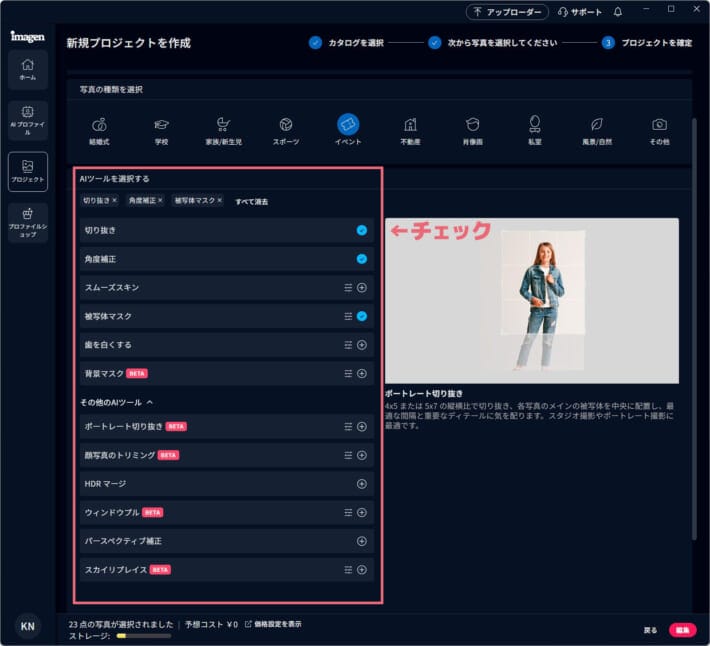The image size is (710, 646).
Task: Uncheck the 角度補正 tool
Action: pos(362,259)
